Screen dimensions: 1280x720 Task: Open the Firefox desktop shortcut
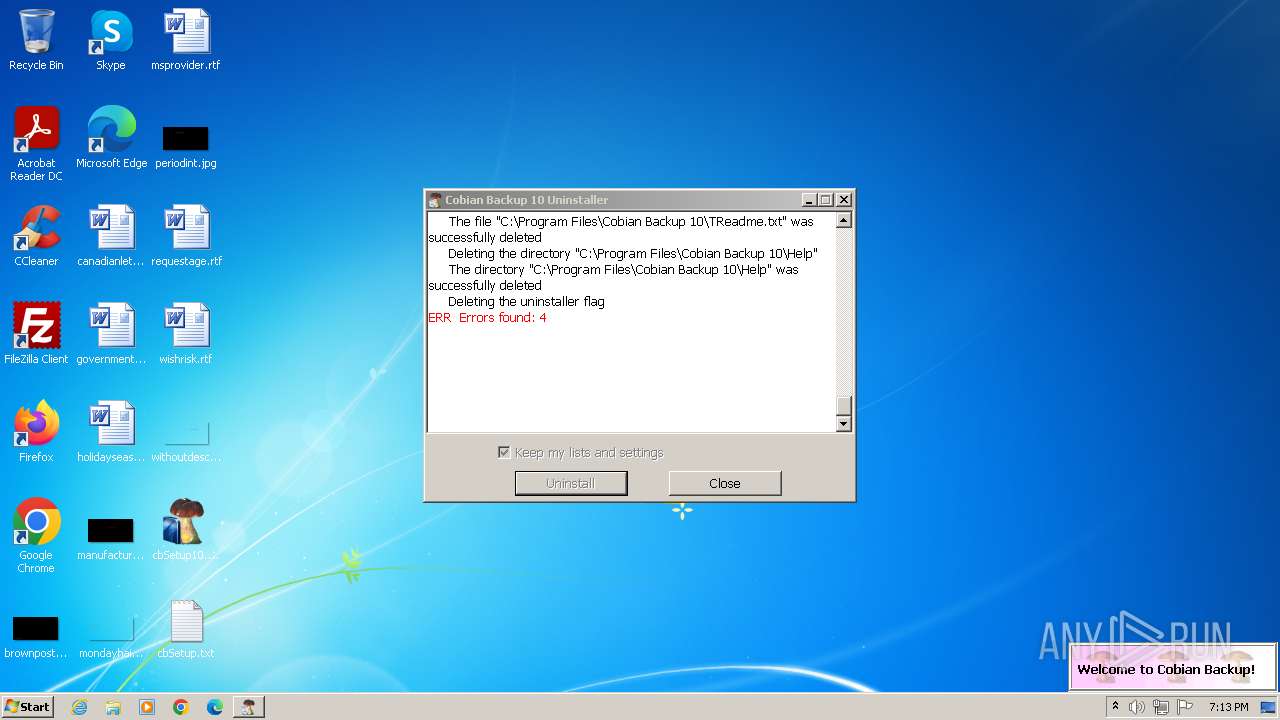(36, 432)
